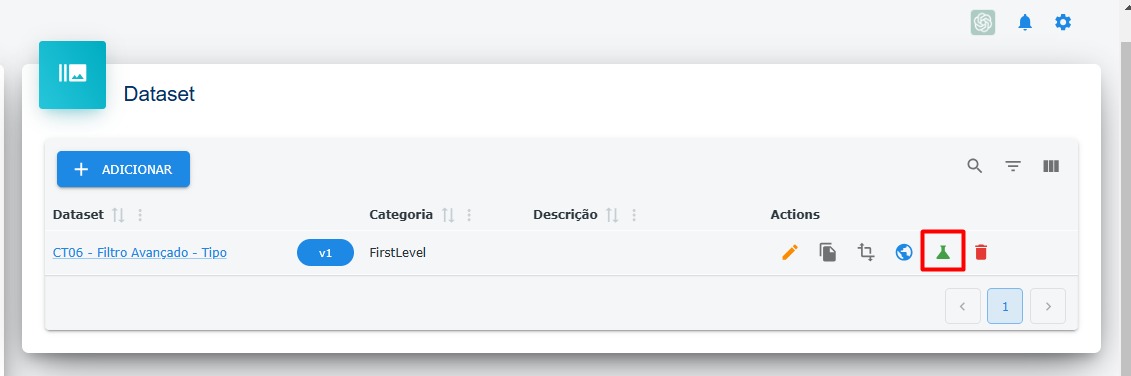Screen dimensions: 1131x376
Task: Click the ChatGPT assistant icon
Action: [982, 22]
